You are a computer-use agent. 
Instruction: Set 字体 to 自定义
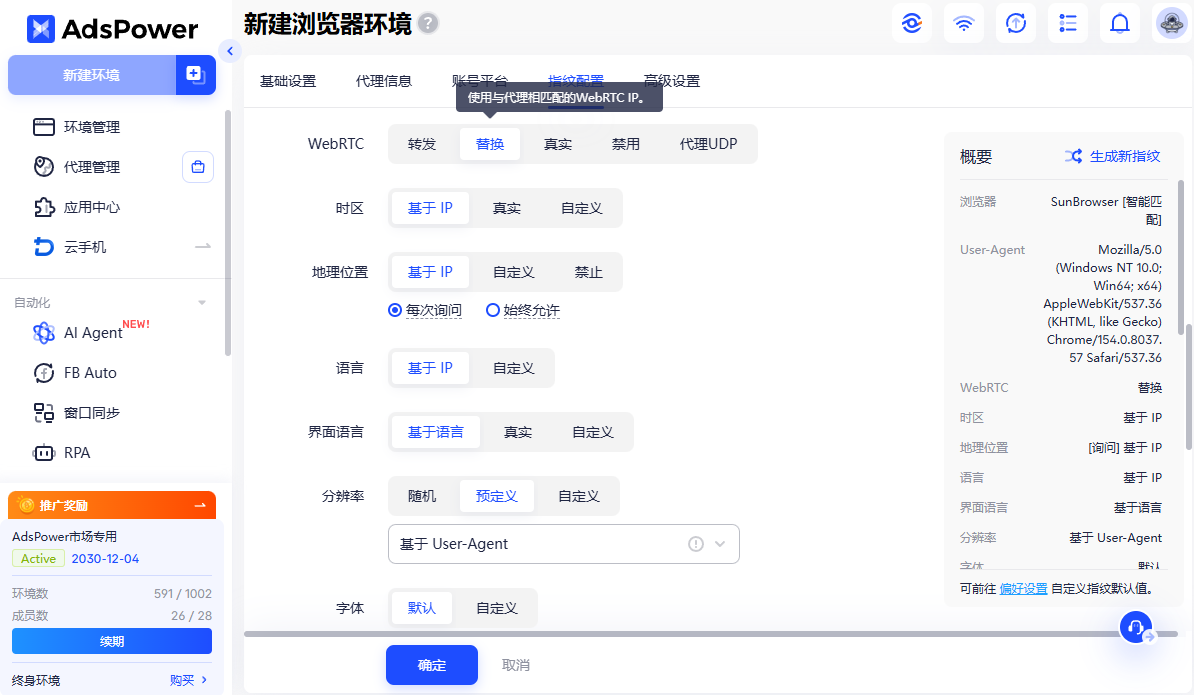(496, 608)
